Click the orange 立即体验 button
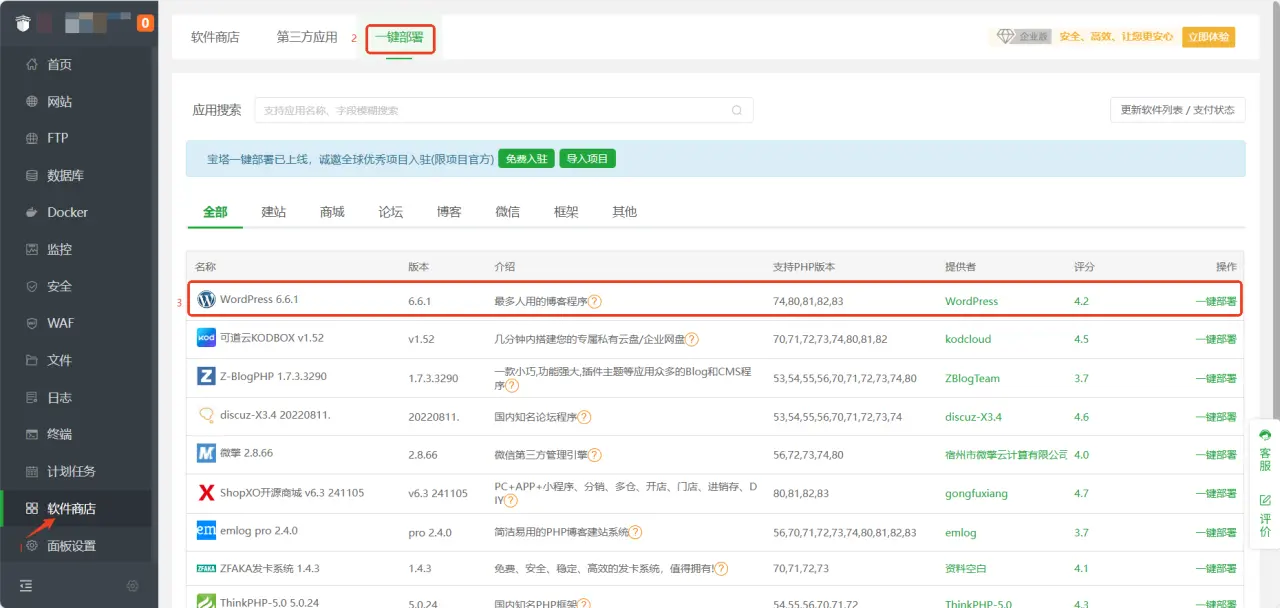Image resolution: width=1280 pixels, height=608 pixels. [1208, 37]
